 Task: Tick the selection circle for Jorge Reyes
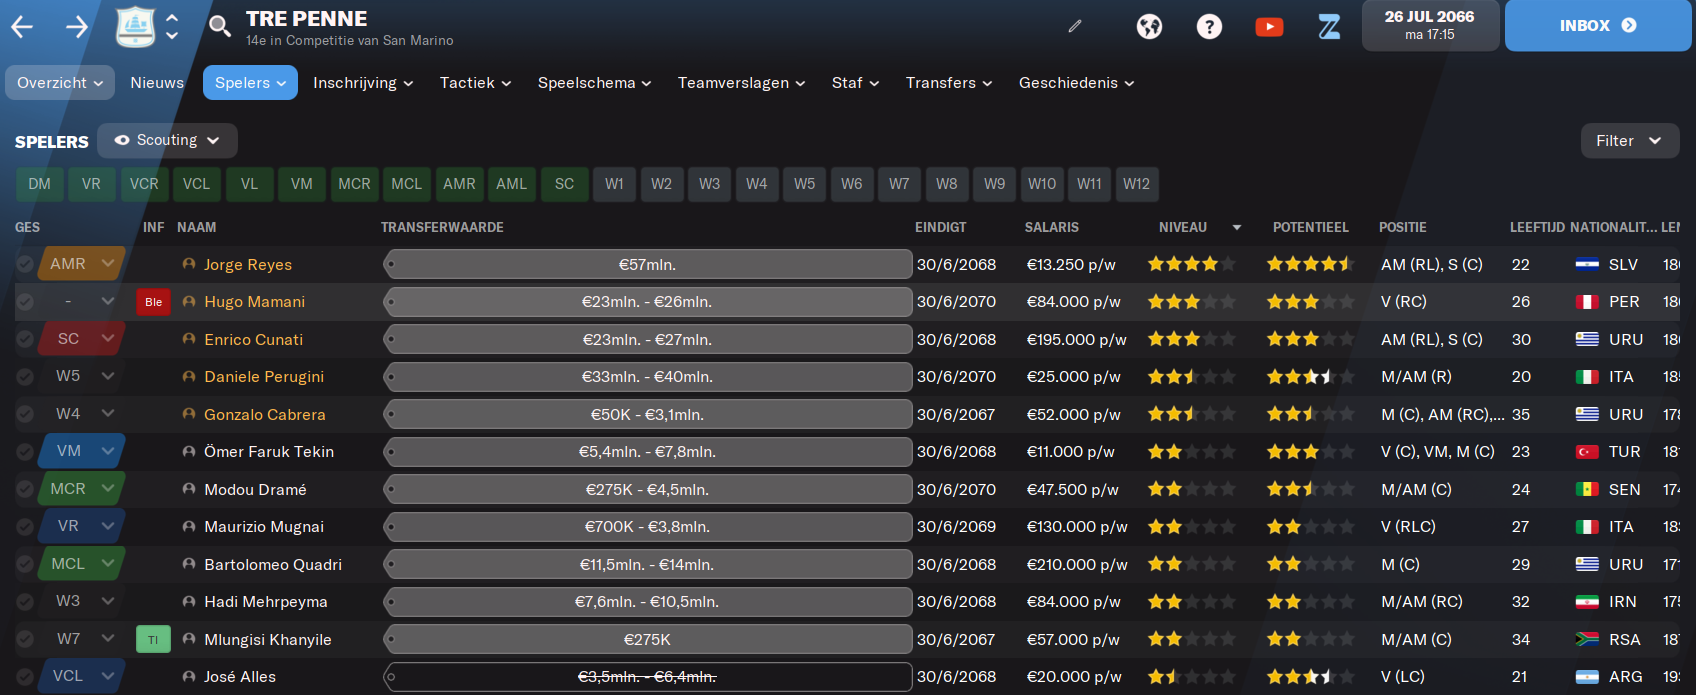25,264
